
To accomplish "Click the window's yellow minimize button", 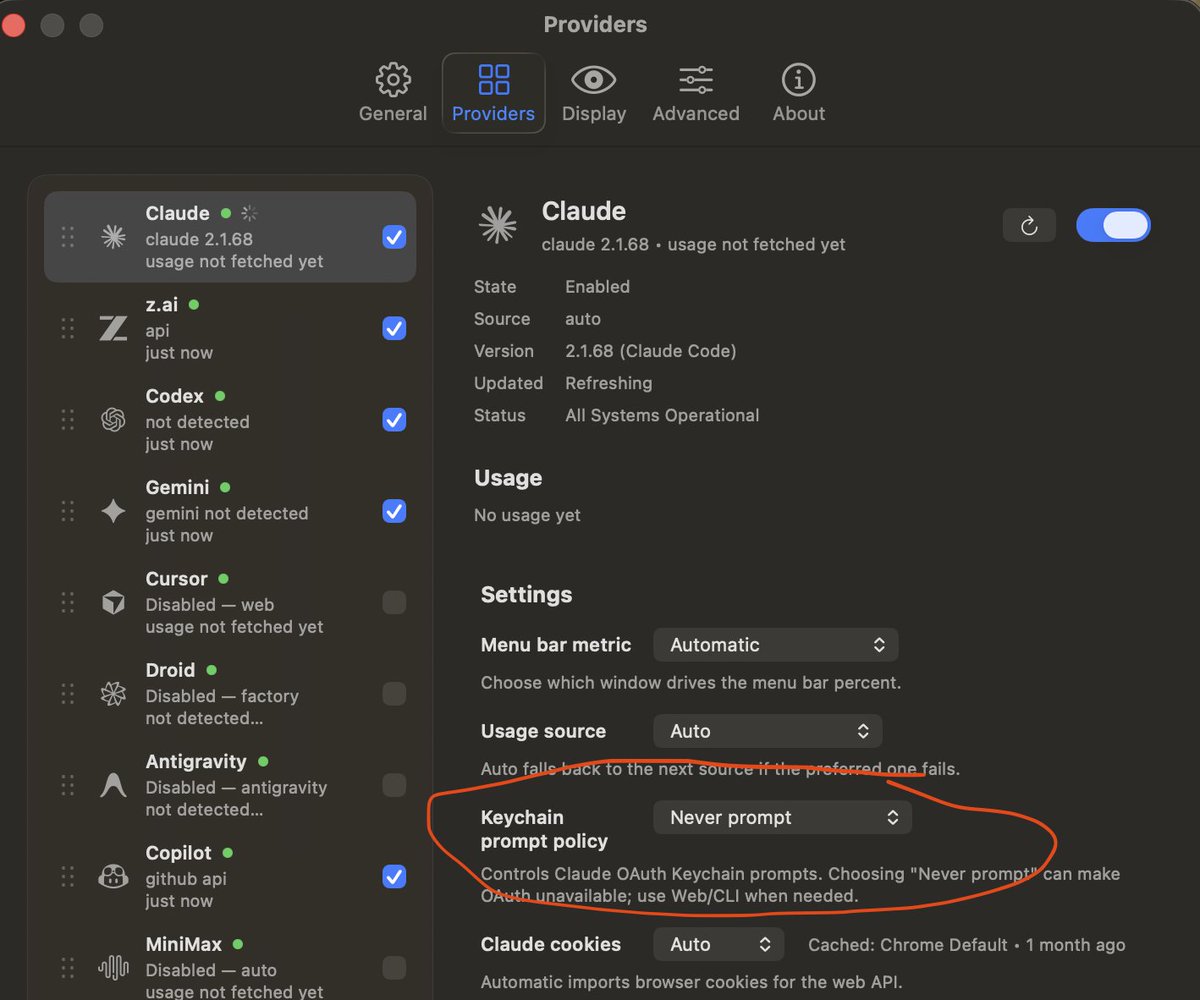I will [x=51, y=25].
